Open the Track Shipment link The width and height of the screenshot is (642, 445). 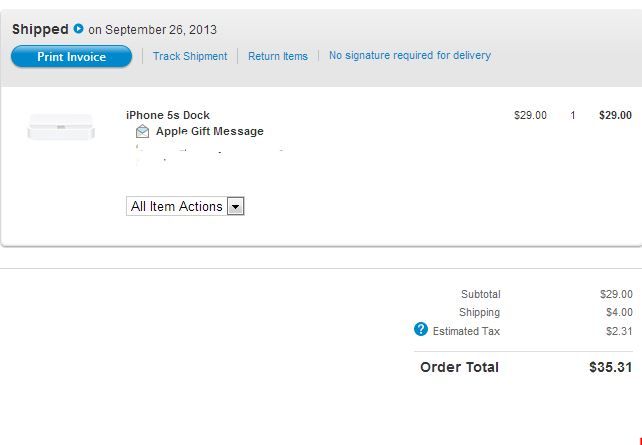coord(190,56)
